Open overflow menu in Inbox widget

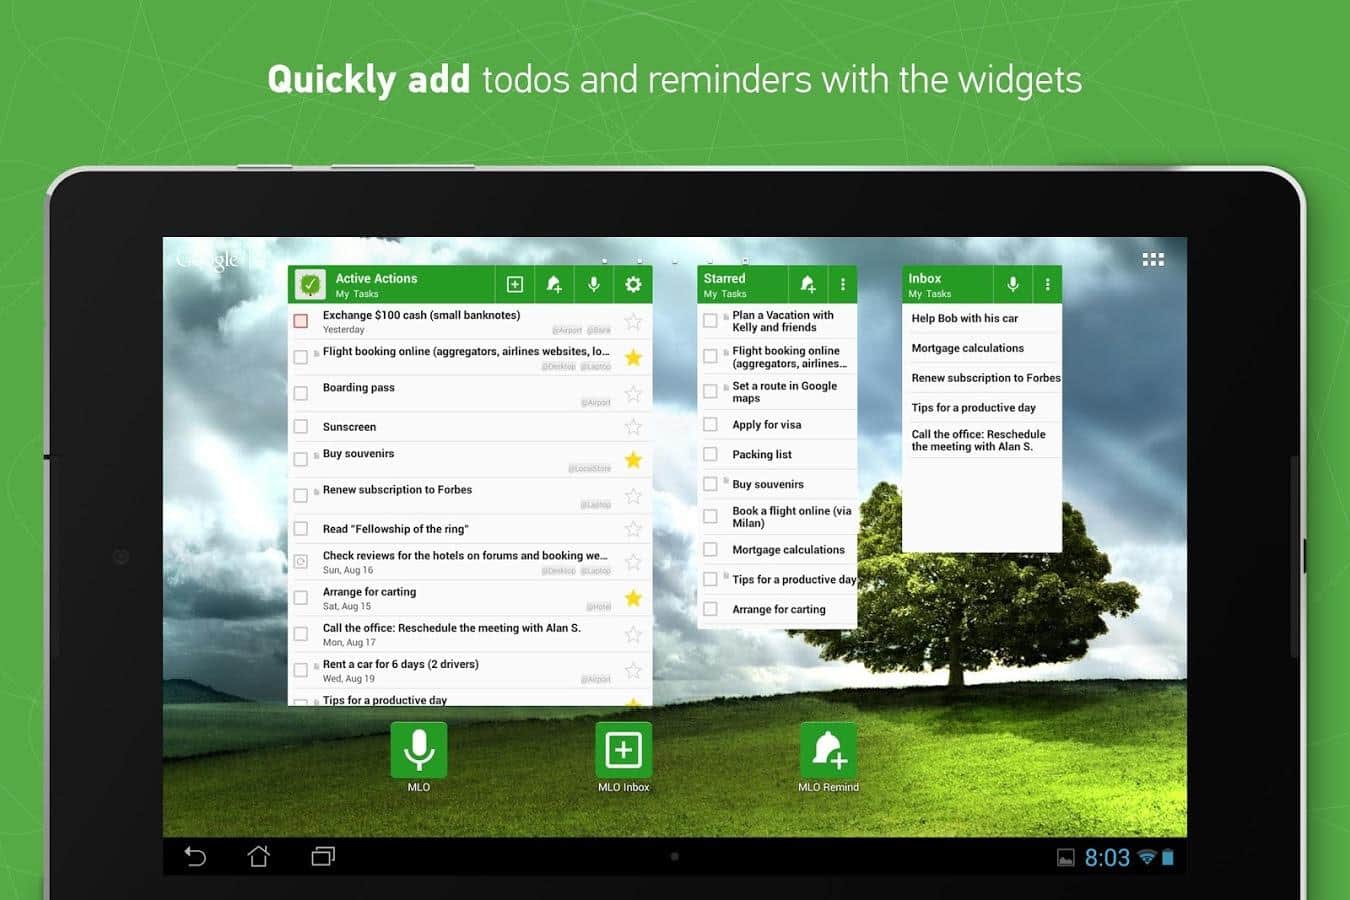(1048, 285)
